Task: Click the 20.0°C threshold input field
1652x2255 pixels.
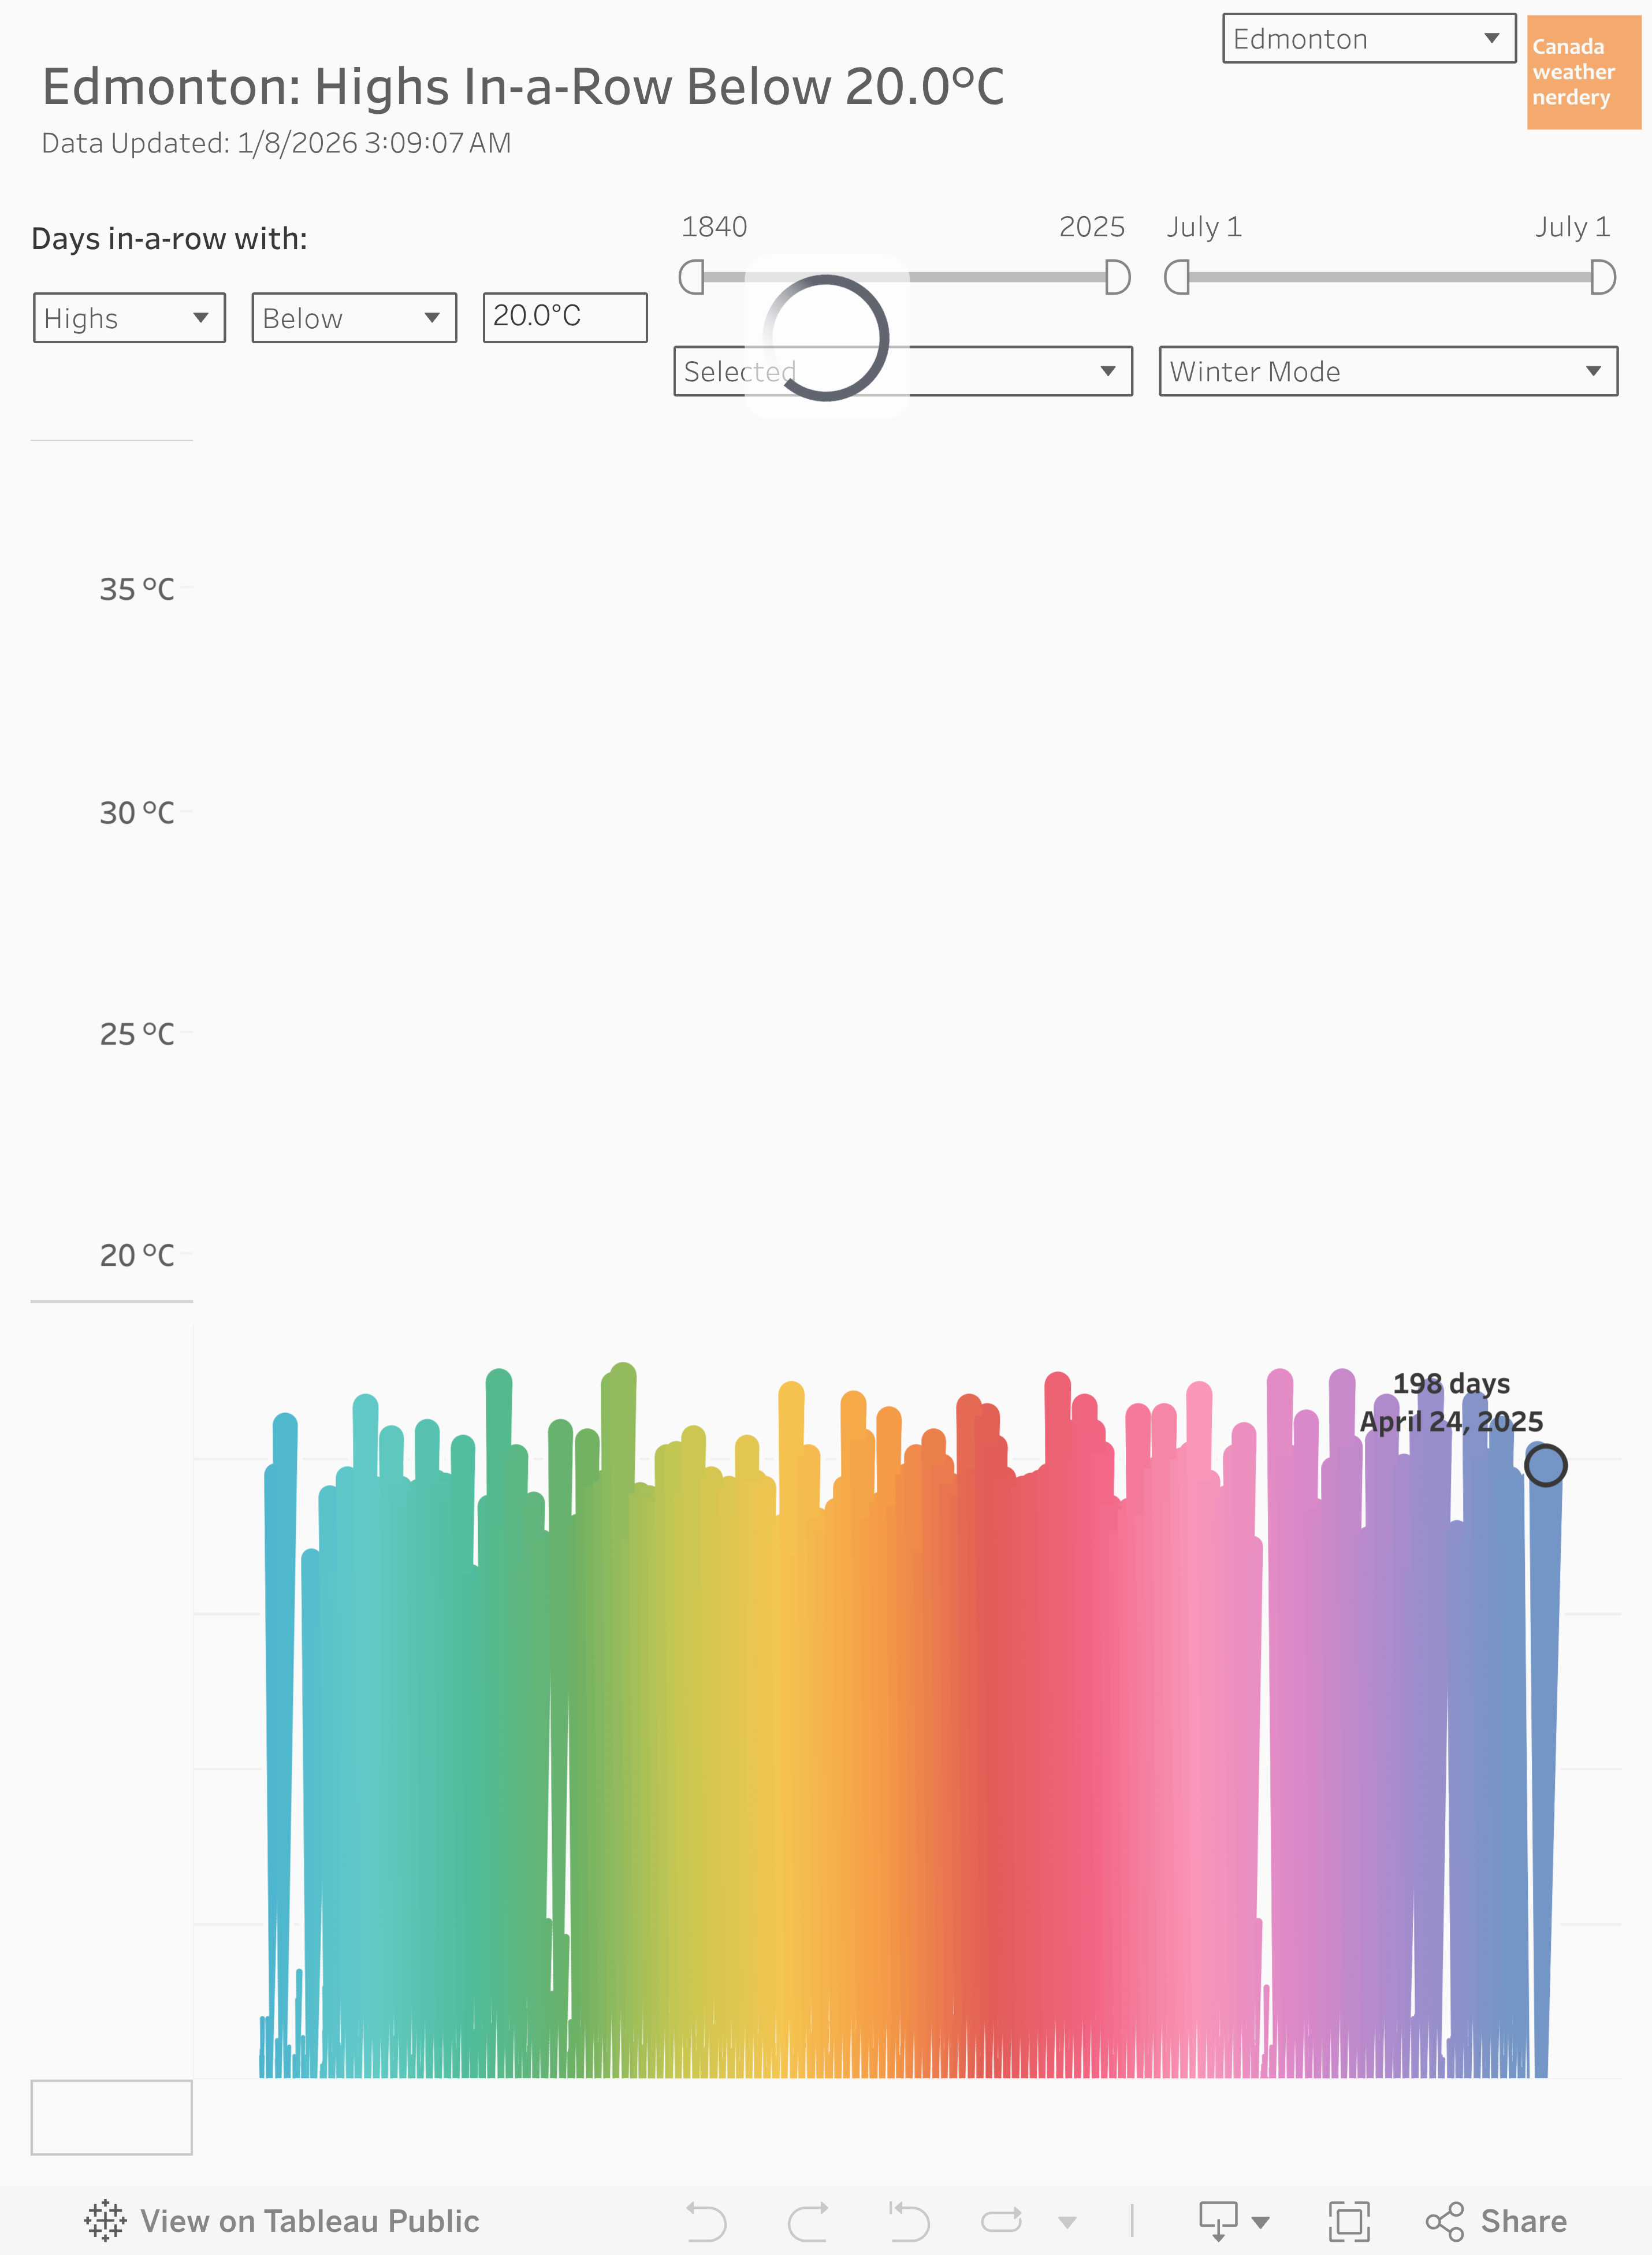Action: [565, 317]
